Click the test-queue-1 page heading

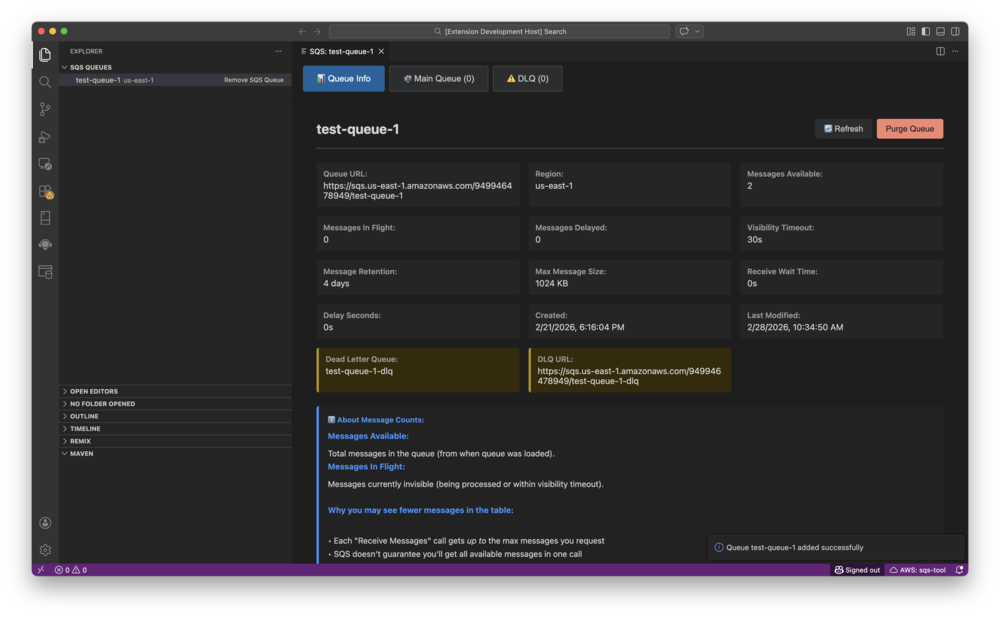click(x=358, y=129)
